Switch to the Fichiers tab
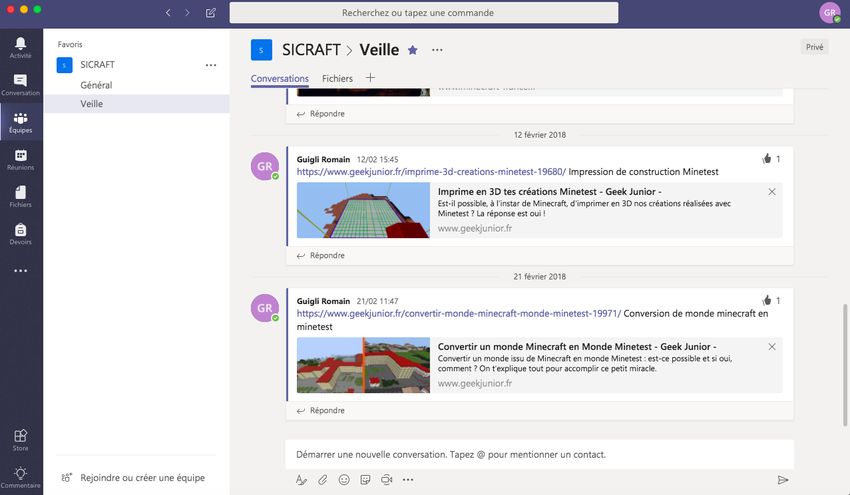This screenshot has width=850, height=495. 337,79
